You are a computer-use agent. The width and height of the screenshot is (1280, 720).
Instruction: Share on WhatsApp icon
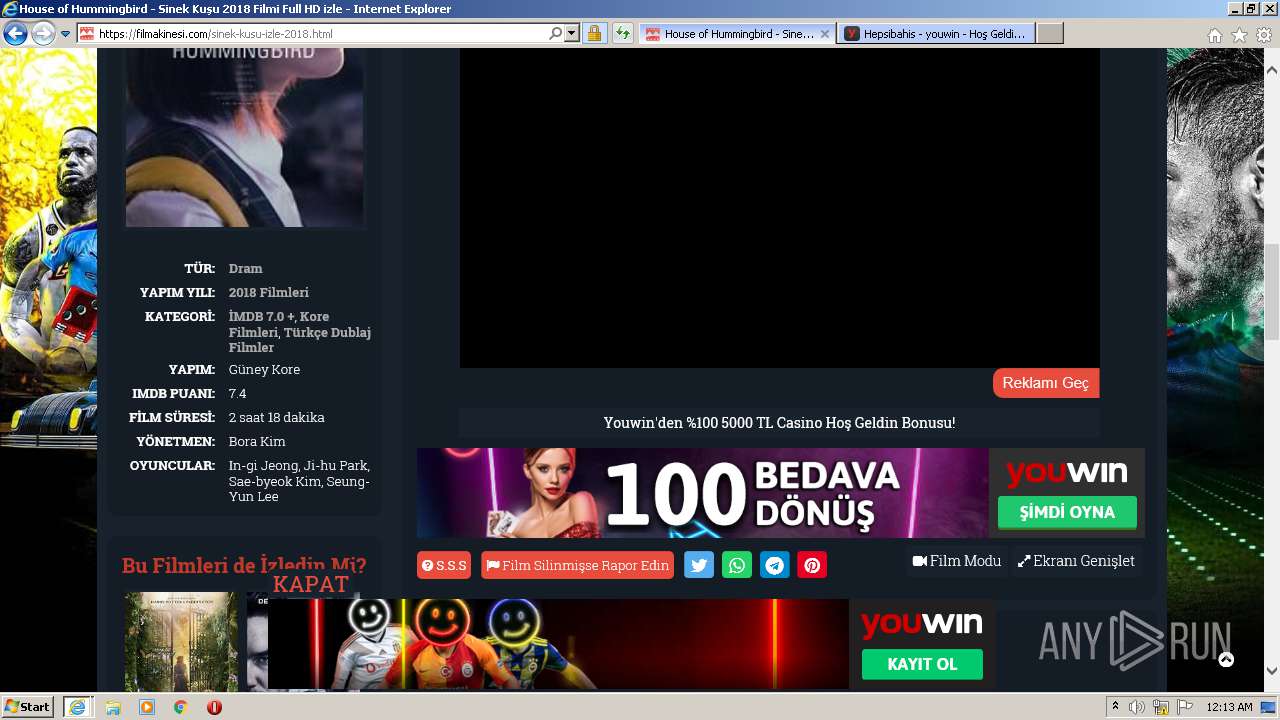[737, 565]
